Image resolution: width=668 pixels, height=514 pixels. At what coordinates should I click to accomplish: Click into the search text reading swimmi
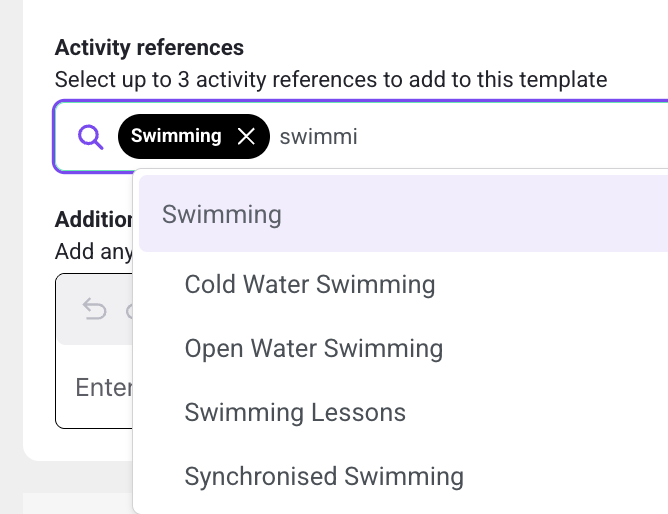[318, 137]
